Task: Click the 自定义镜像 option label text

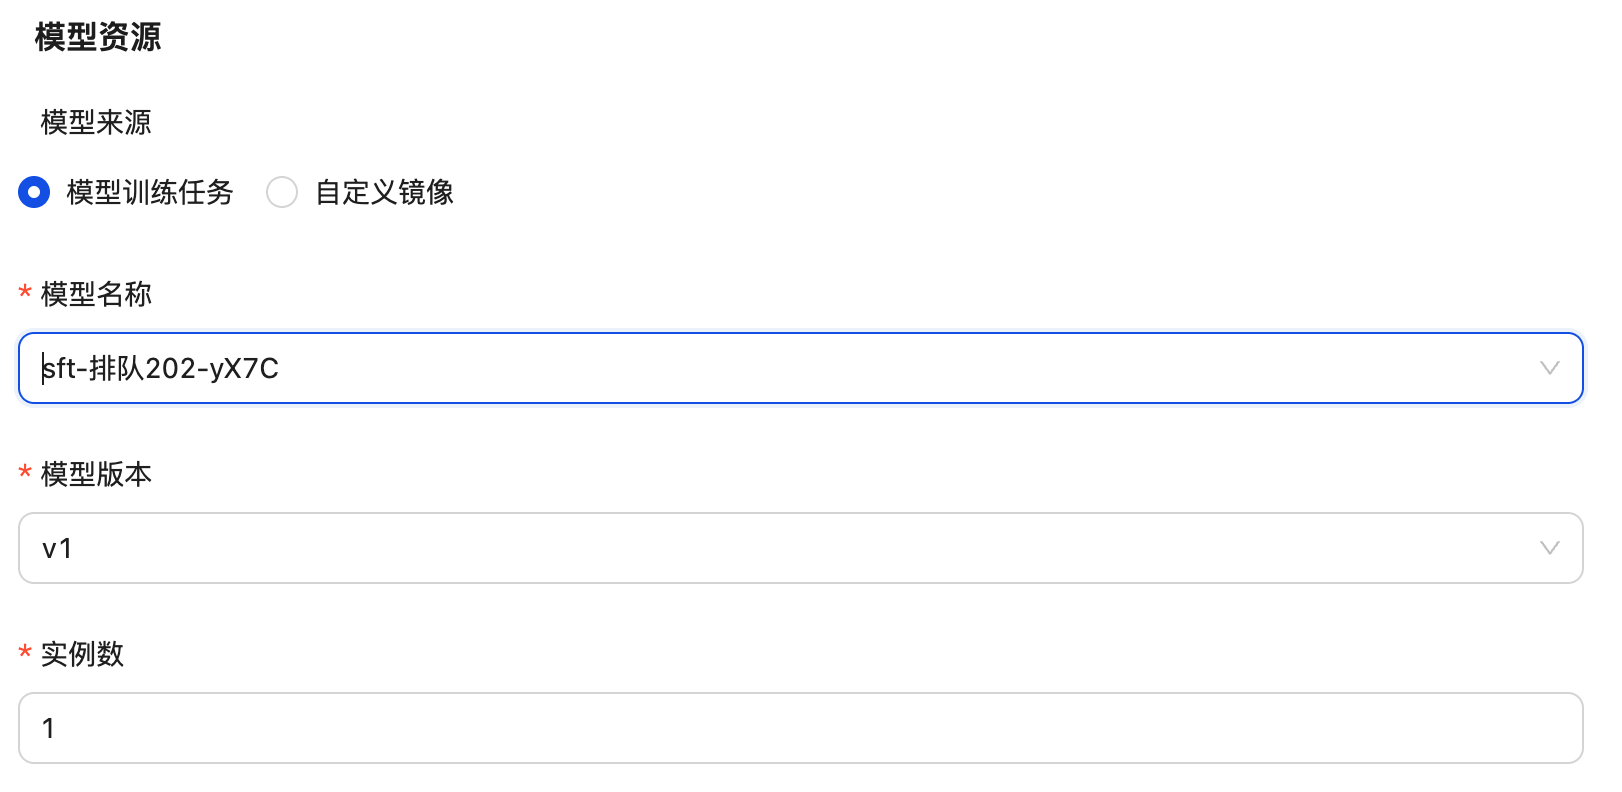Action: (x=385, y=192)
